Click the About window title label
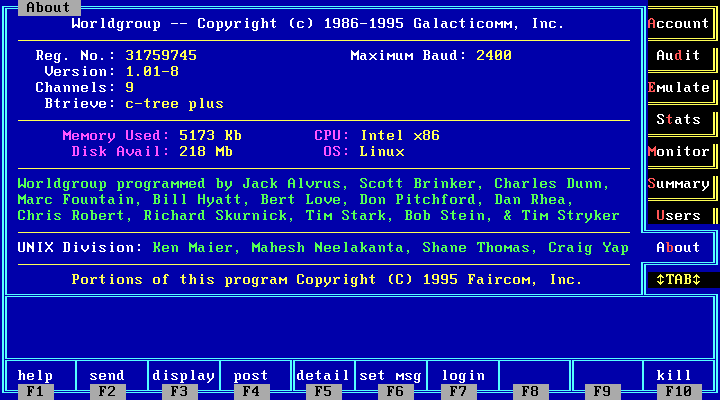The height and width of the screenshot is (400, 720). click(x=48, y=7)
